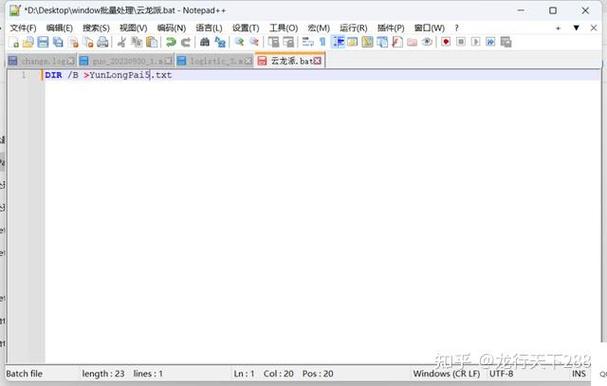Close the change.log tab
607x386 pixels.
(70, 61)
